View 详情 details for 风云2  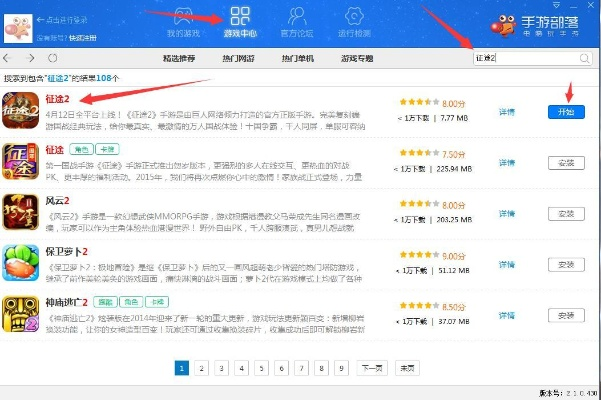507,214
